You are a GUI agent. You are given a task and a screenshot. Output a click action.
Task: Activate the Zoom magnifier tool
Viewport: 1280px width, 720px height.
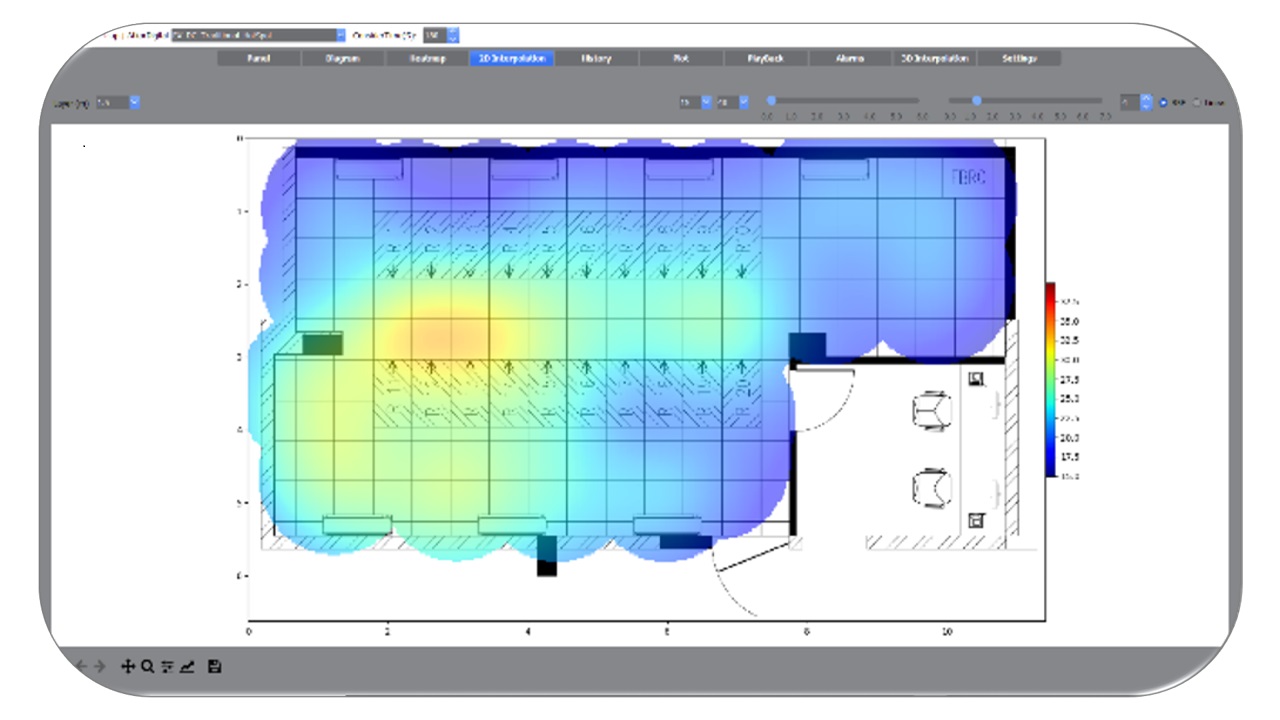147,667
